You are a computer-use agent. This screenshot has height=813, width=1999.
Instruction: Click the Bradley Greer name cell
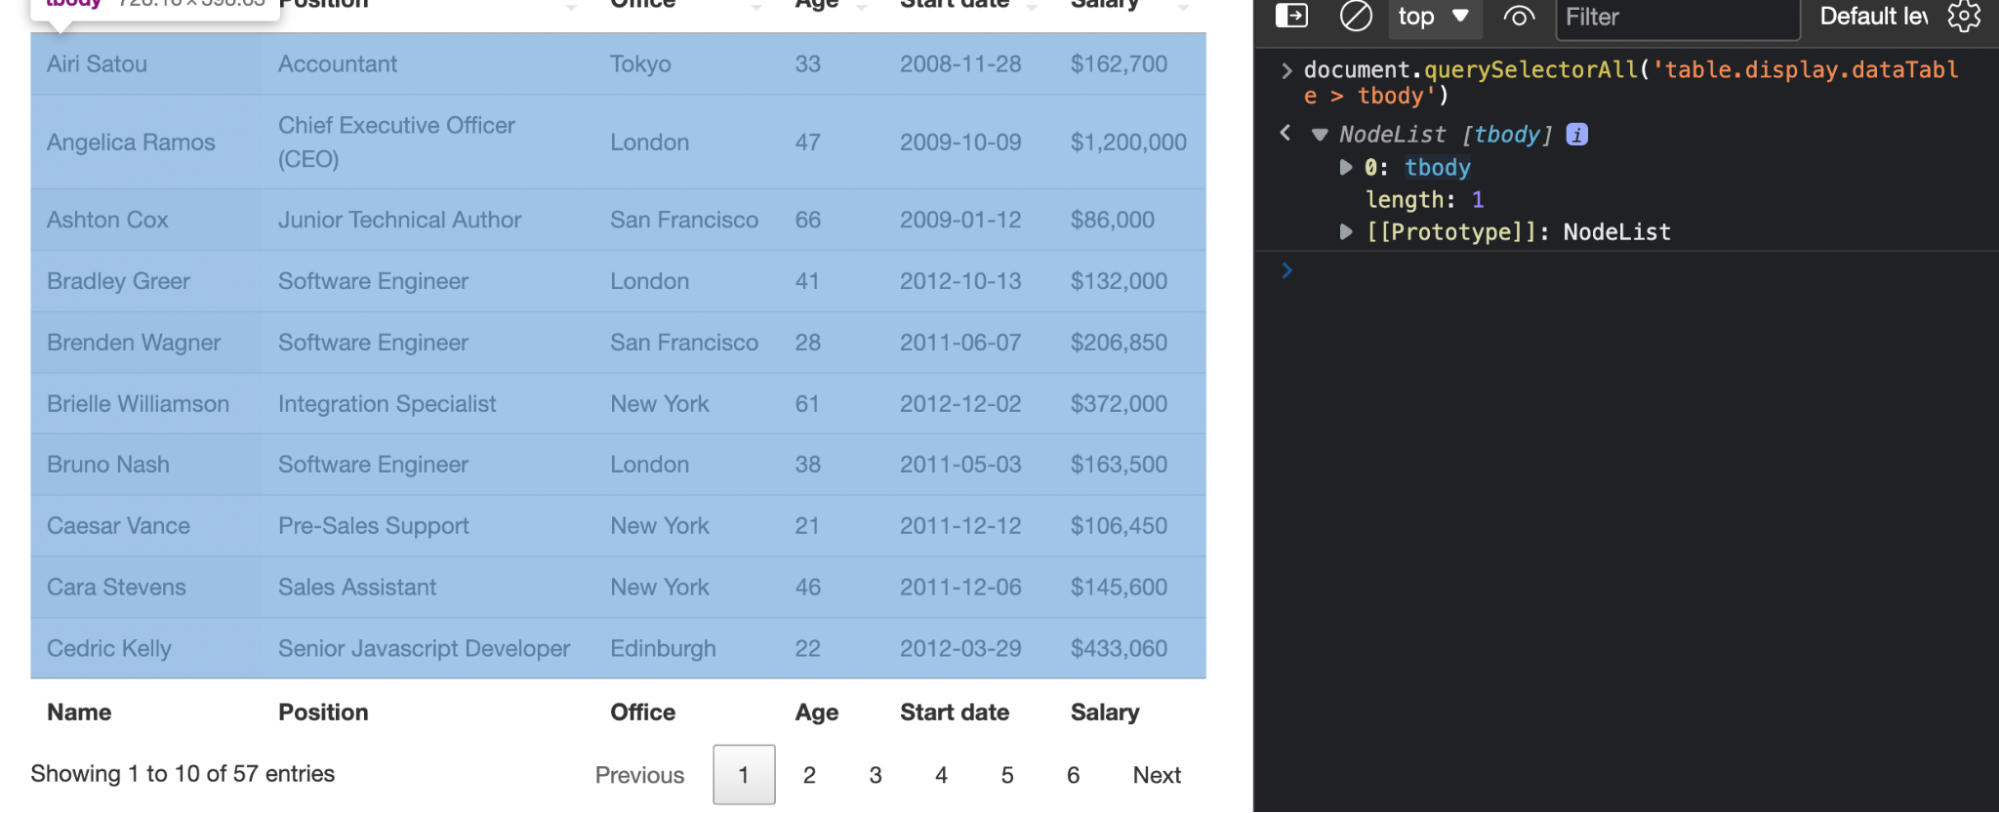(146, 281)
